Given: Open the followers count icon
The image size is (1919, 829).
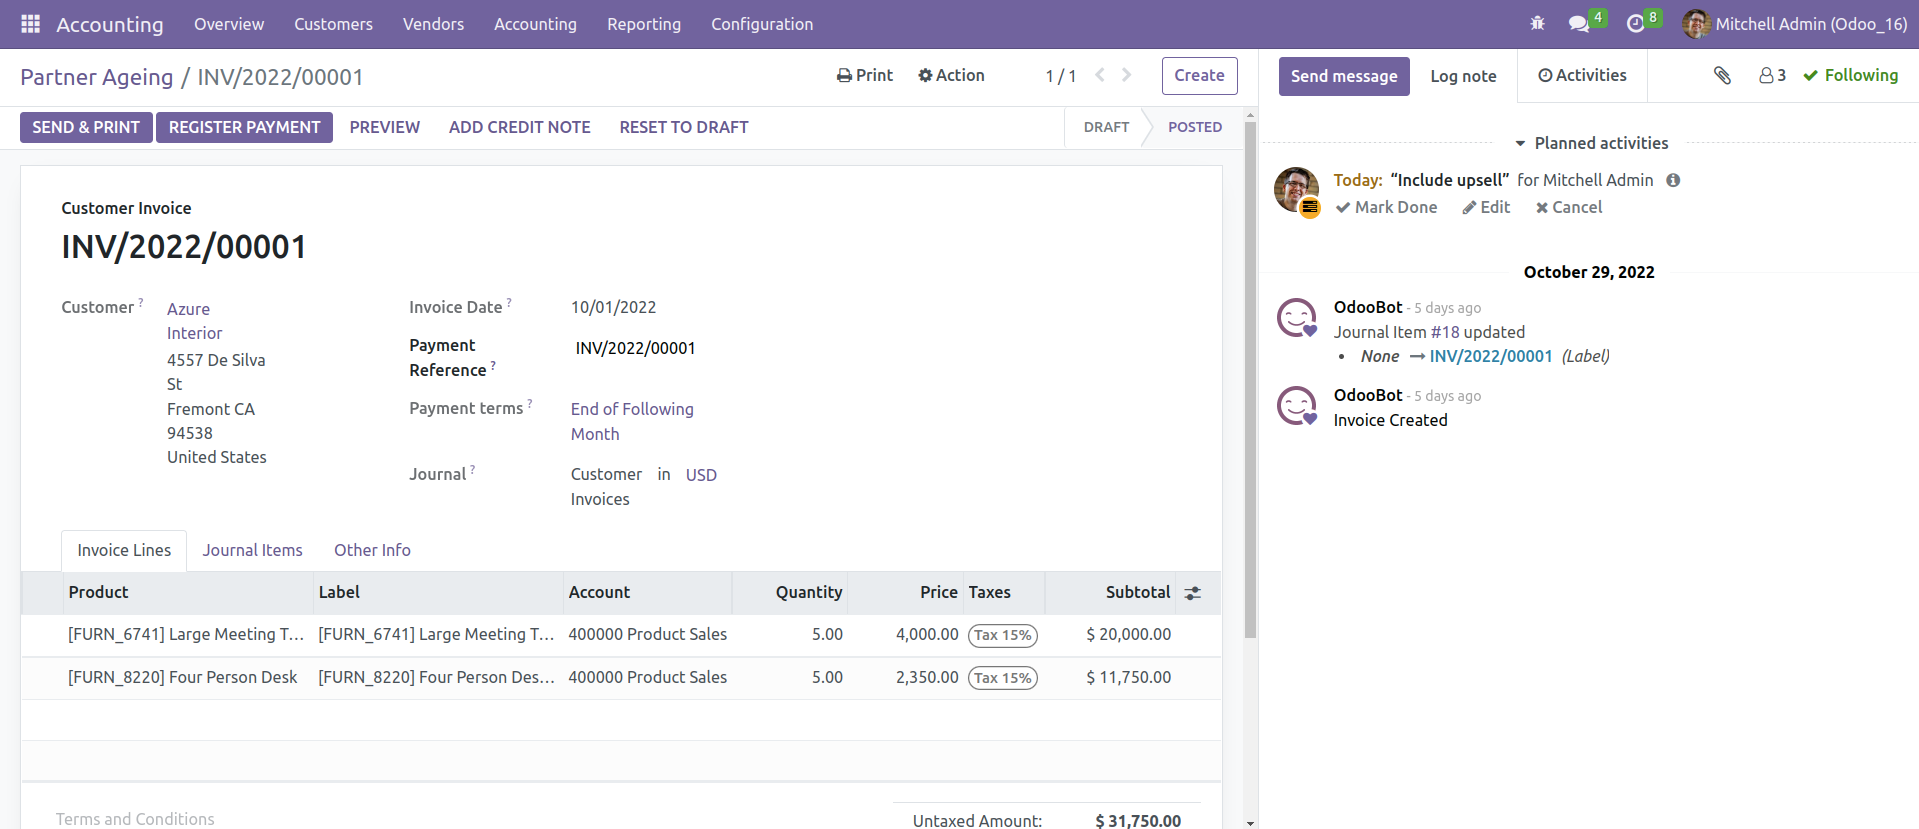Looking at the screenshot, I should [1772, 75].
